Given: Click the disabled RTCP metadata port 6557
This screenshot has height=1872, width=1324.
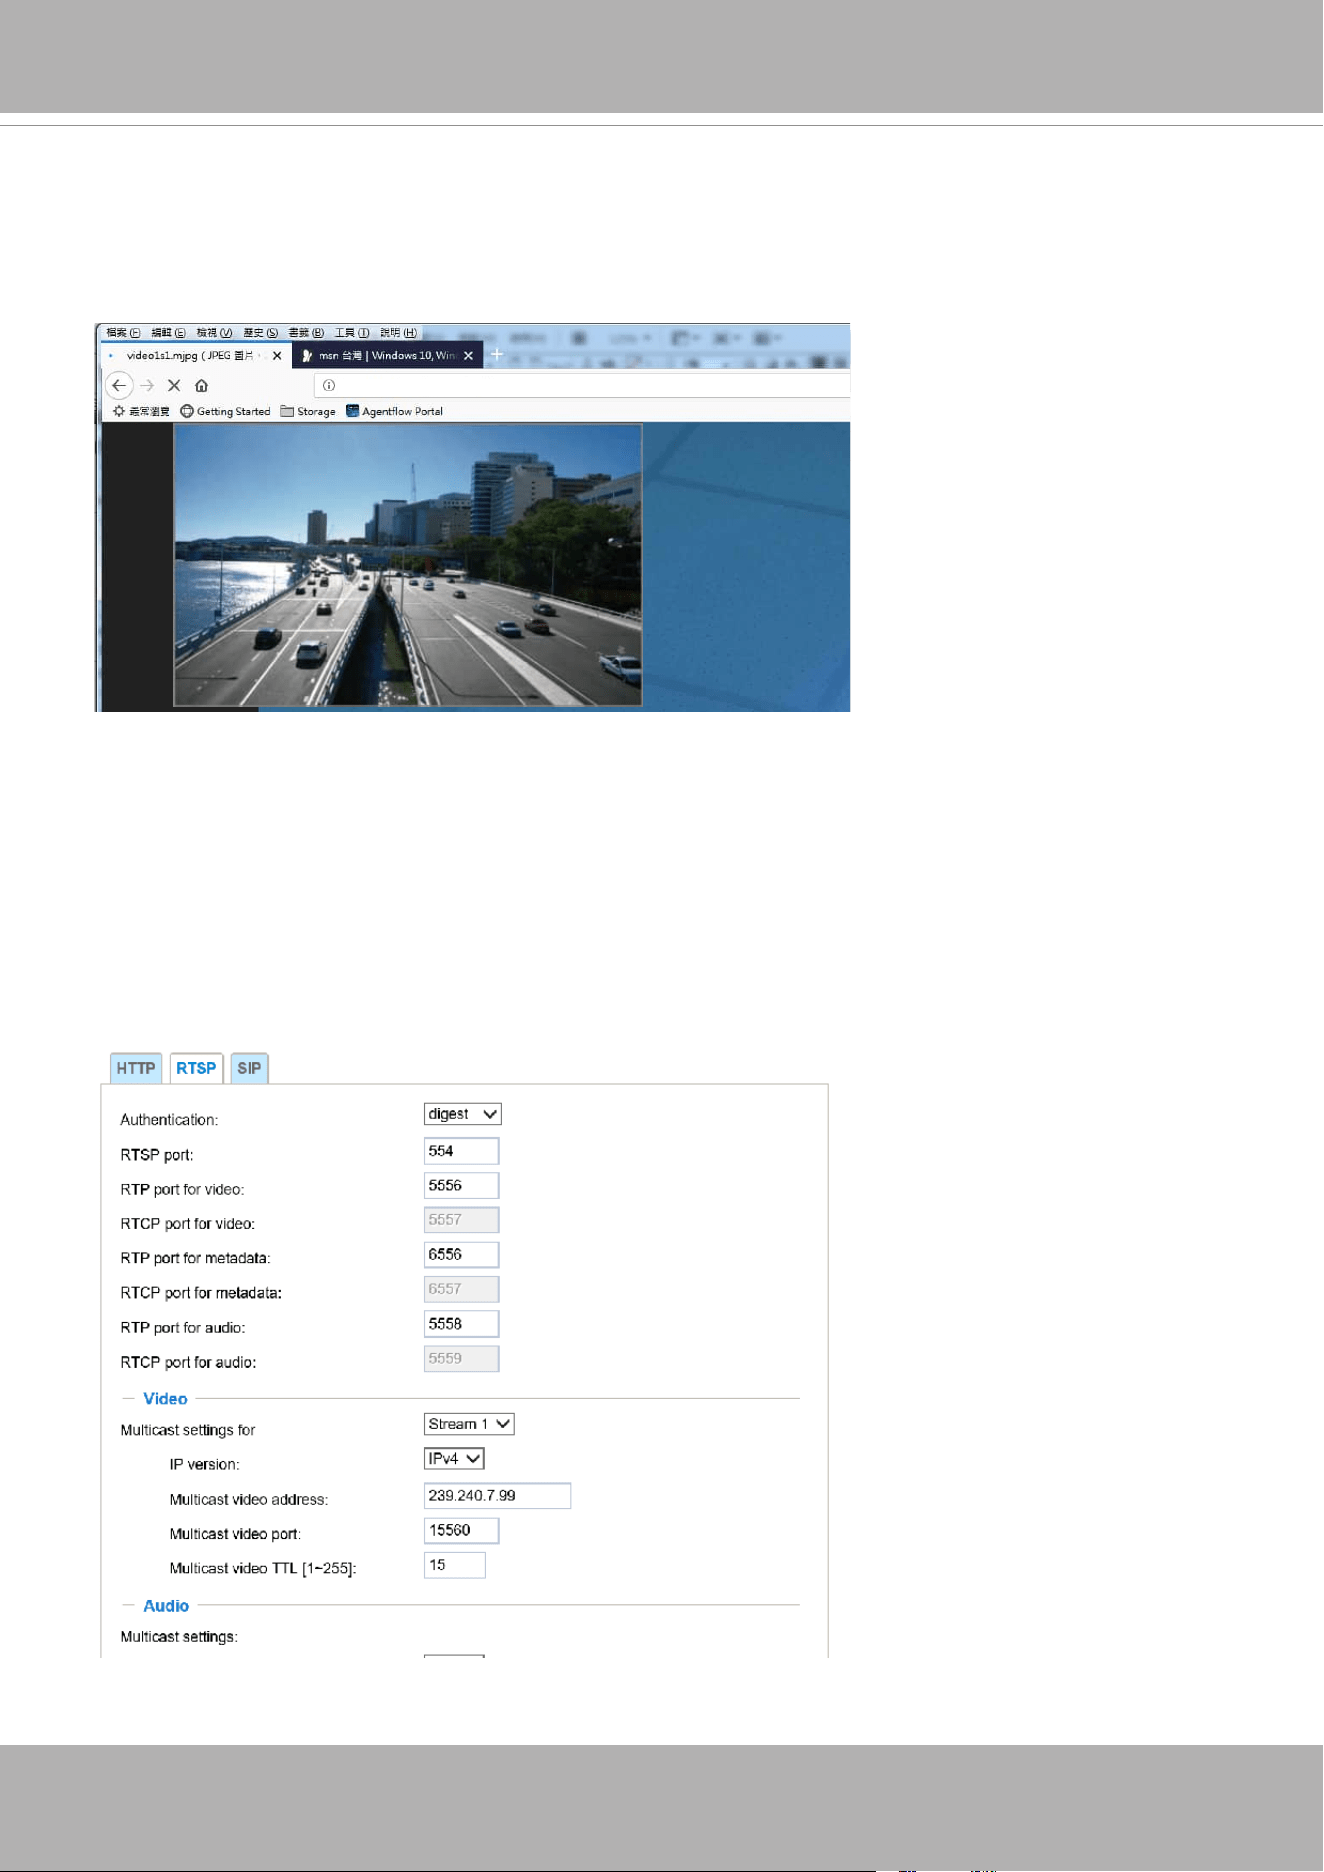Looking at the screenshot, I should click(461, 1289).
